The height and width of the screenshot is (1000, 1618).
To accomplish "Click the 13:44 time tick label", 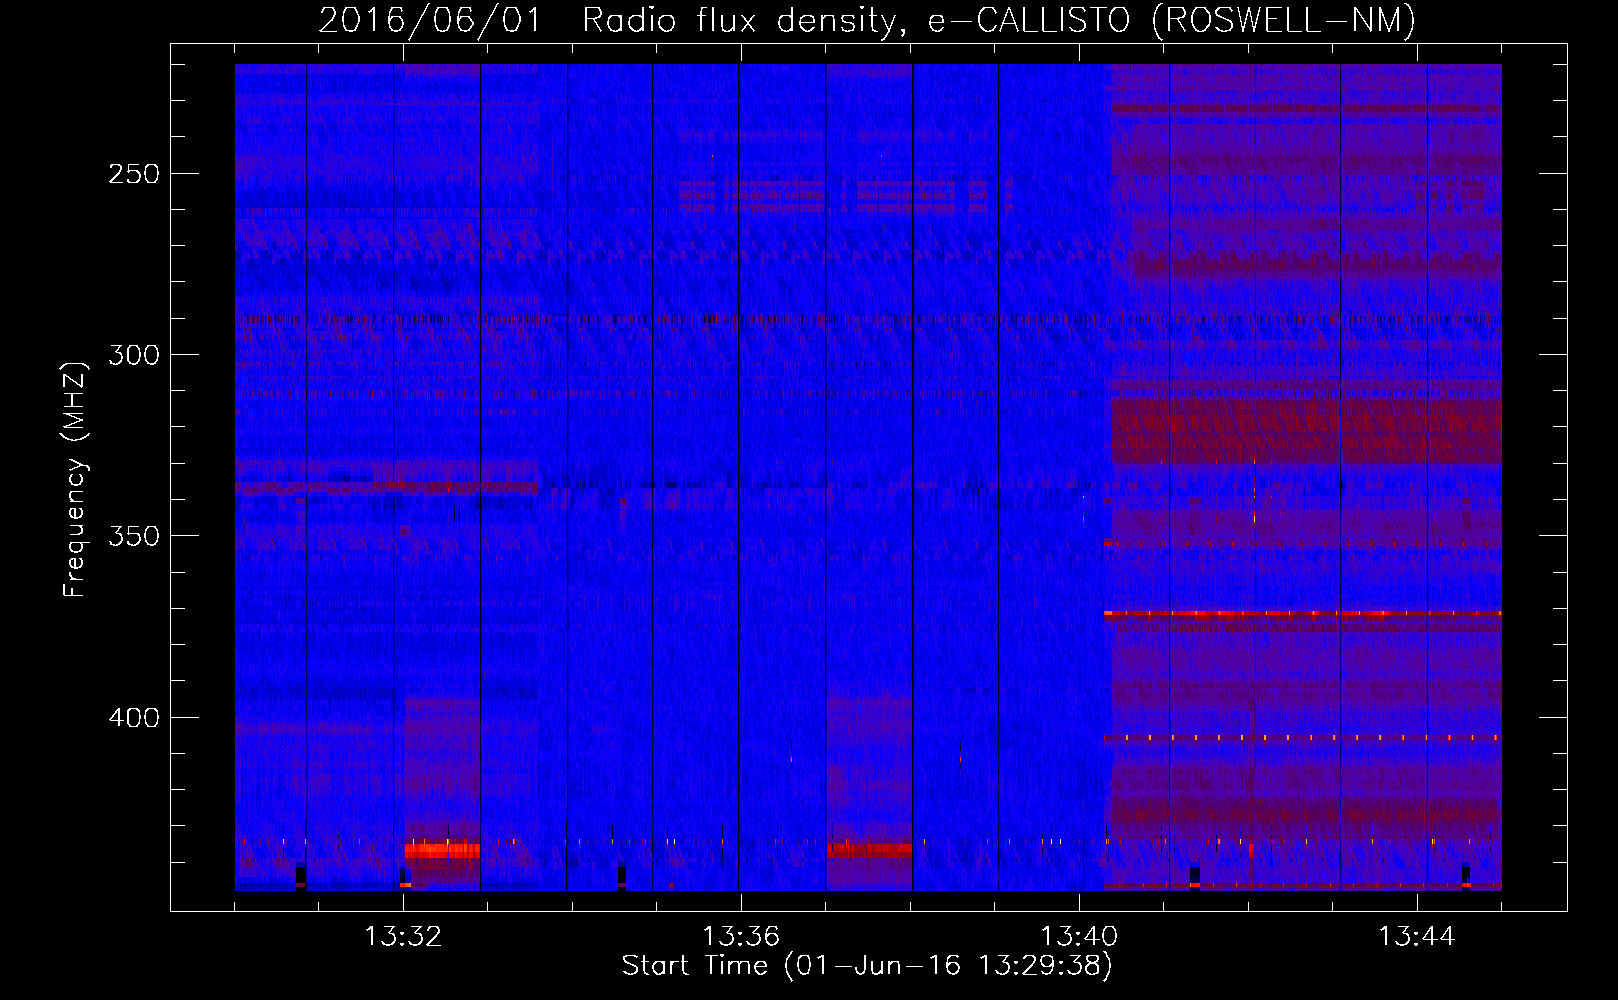I will click(1417, 937).
